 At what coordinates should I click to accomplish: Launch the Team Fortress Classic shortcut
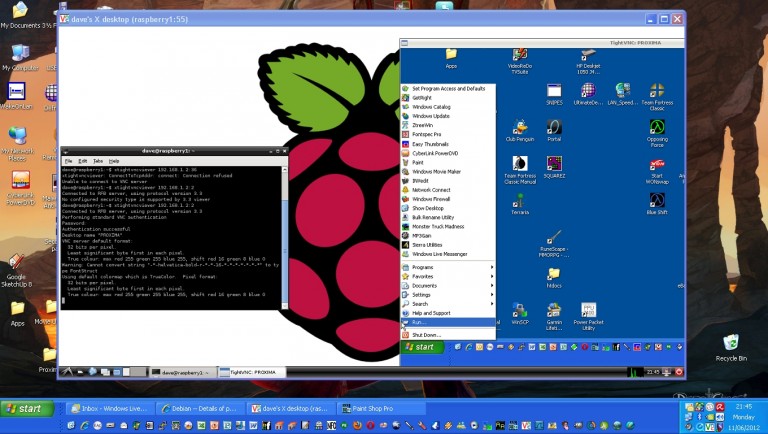click(x=657, y=96)
